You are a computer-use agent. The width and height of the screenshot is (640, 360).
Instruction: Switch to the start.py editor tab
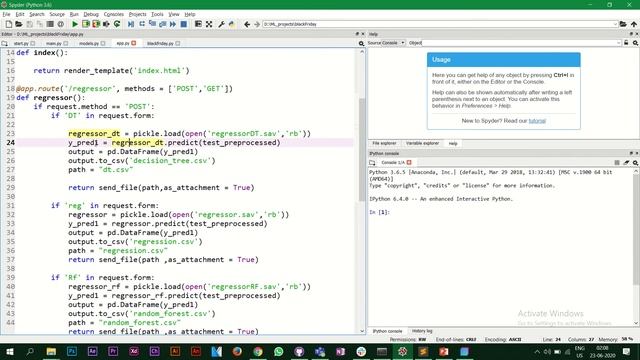[x=21, y=43]
